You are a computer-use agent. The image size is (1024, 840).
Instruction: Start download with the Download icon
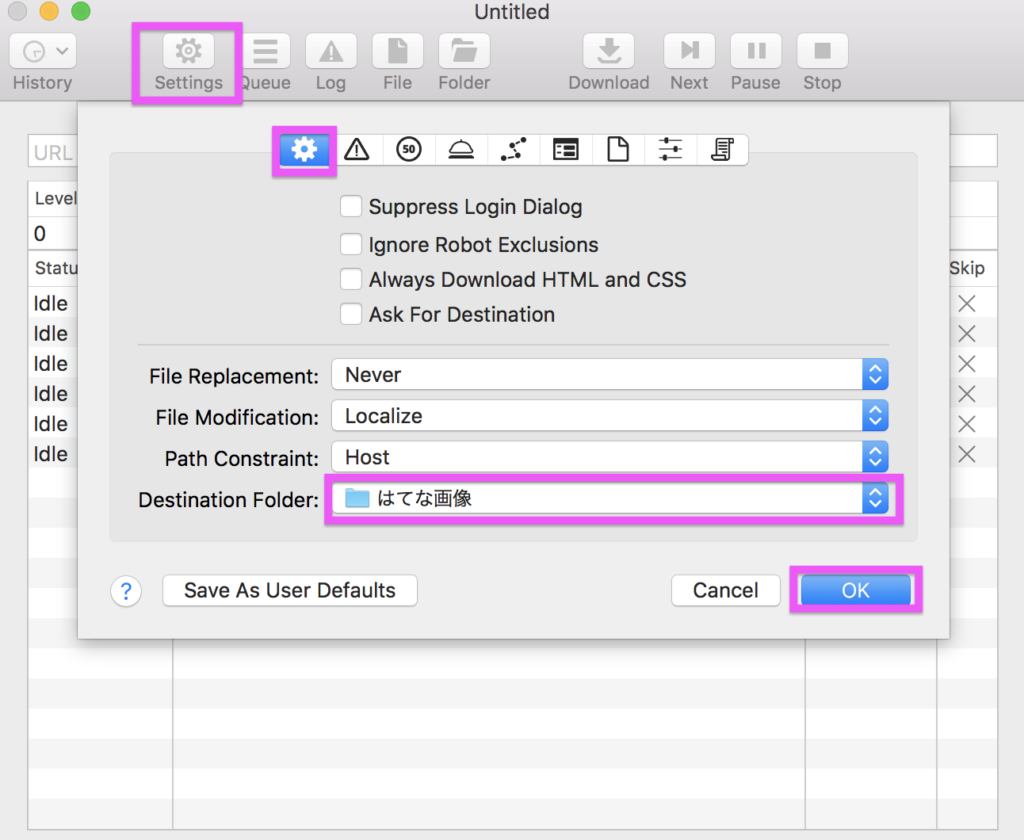pyautogui.click(x=608, y=51)
